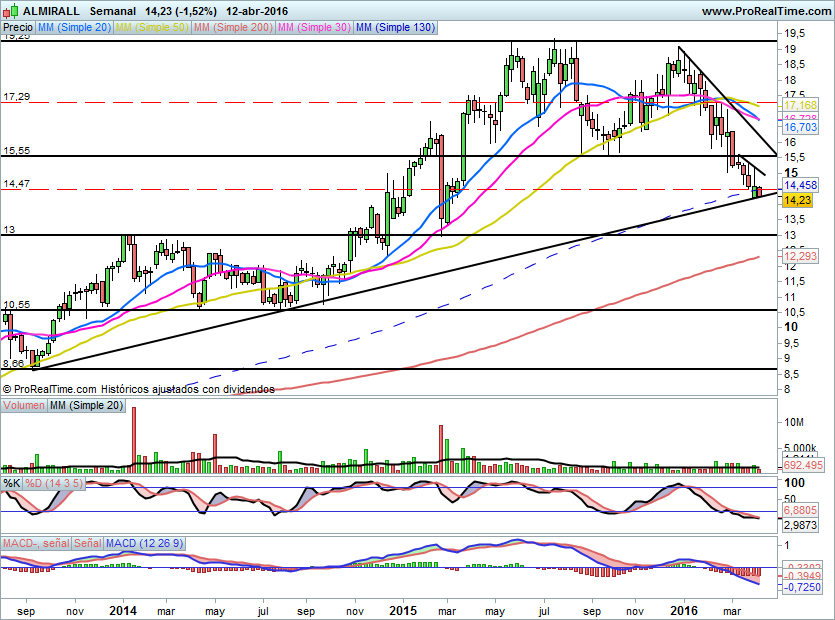The image size is (835, 620).
Task: Select the MM (Simple 200) red label
Action: 233,27
